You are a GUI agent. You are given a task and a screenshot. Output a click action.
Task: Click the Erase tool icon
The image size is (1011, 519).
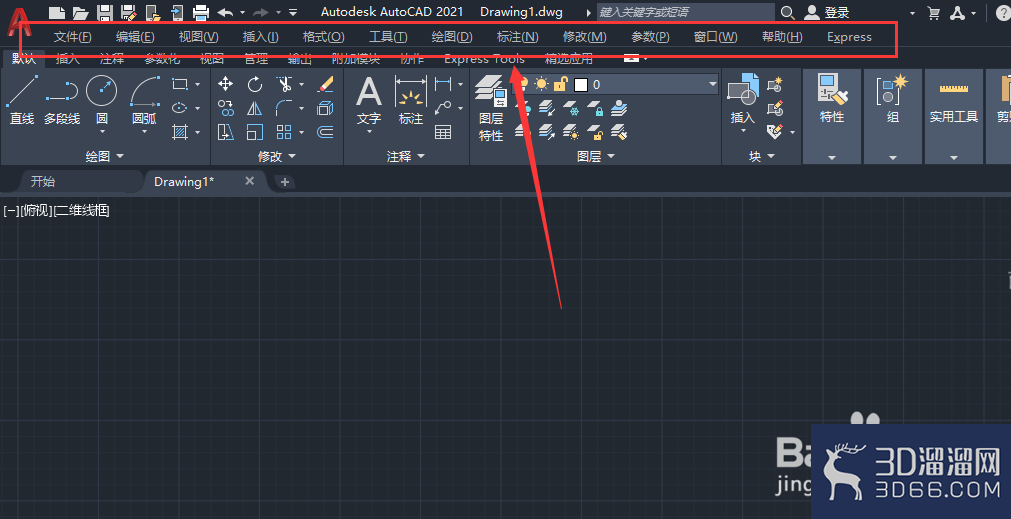(x=326, y=84)
